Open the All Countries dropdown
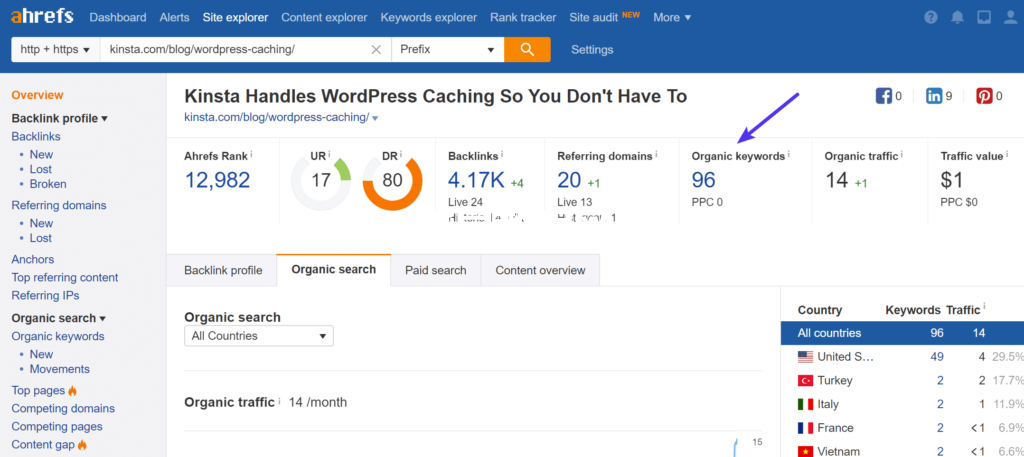 click(x=259, y=336)
